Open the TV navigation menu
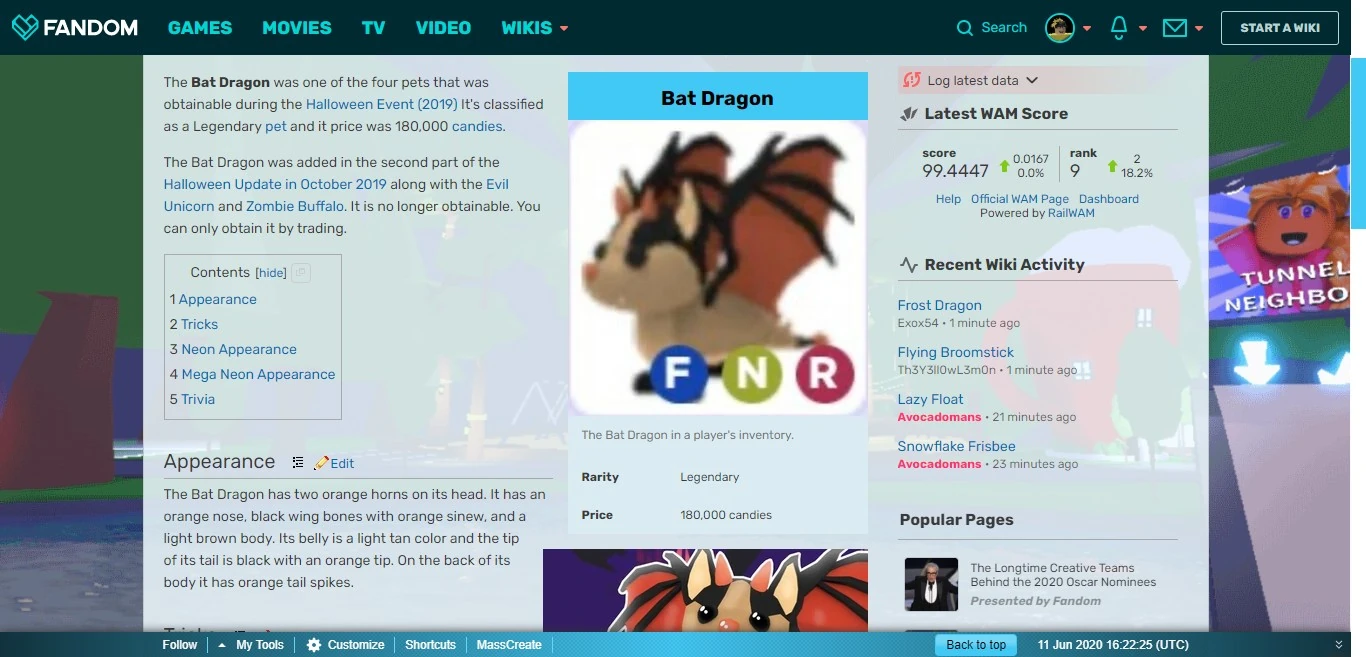1366x657 pixels. coord(373,28)
